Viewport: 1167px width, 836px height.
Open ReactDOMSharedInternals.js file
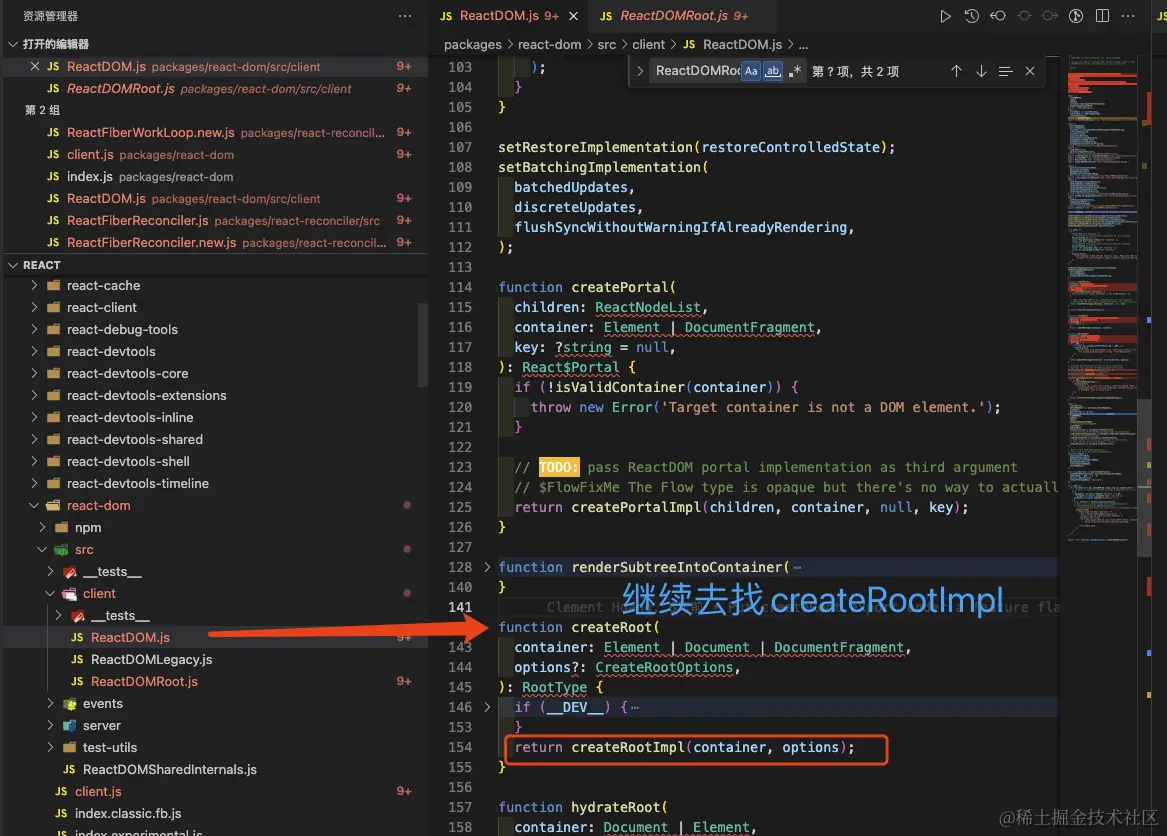(x=214, y=769)
